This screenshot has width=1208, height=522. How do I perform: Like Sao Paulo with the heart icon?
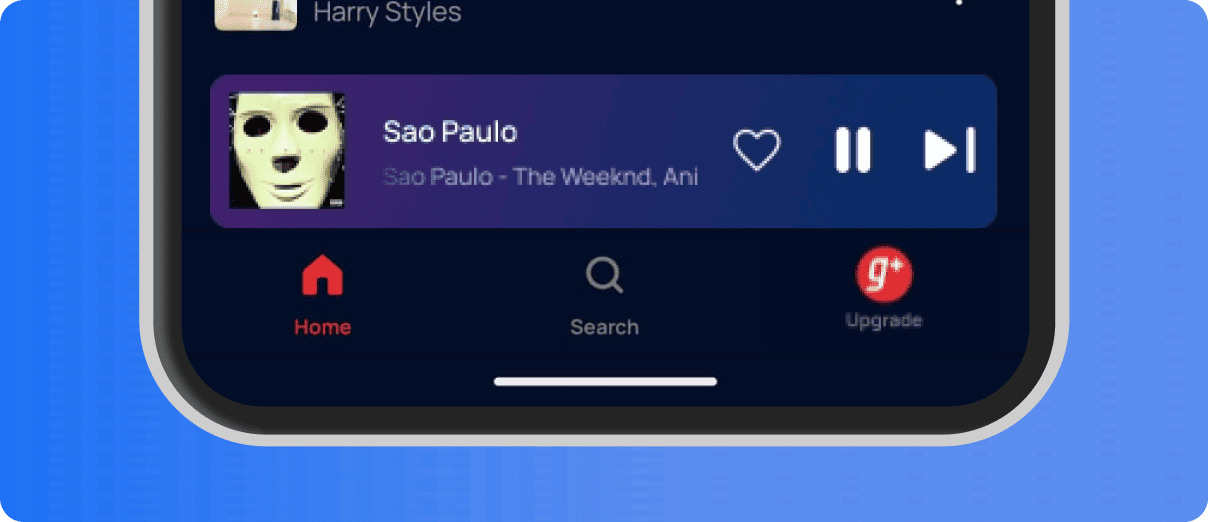756,151
